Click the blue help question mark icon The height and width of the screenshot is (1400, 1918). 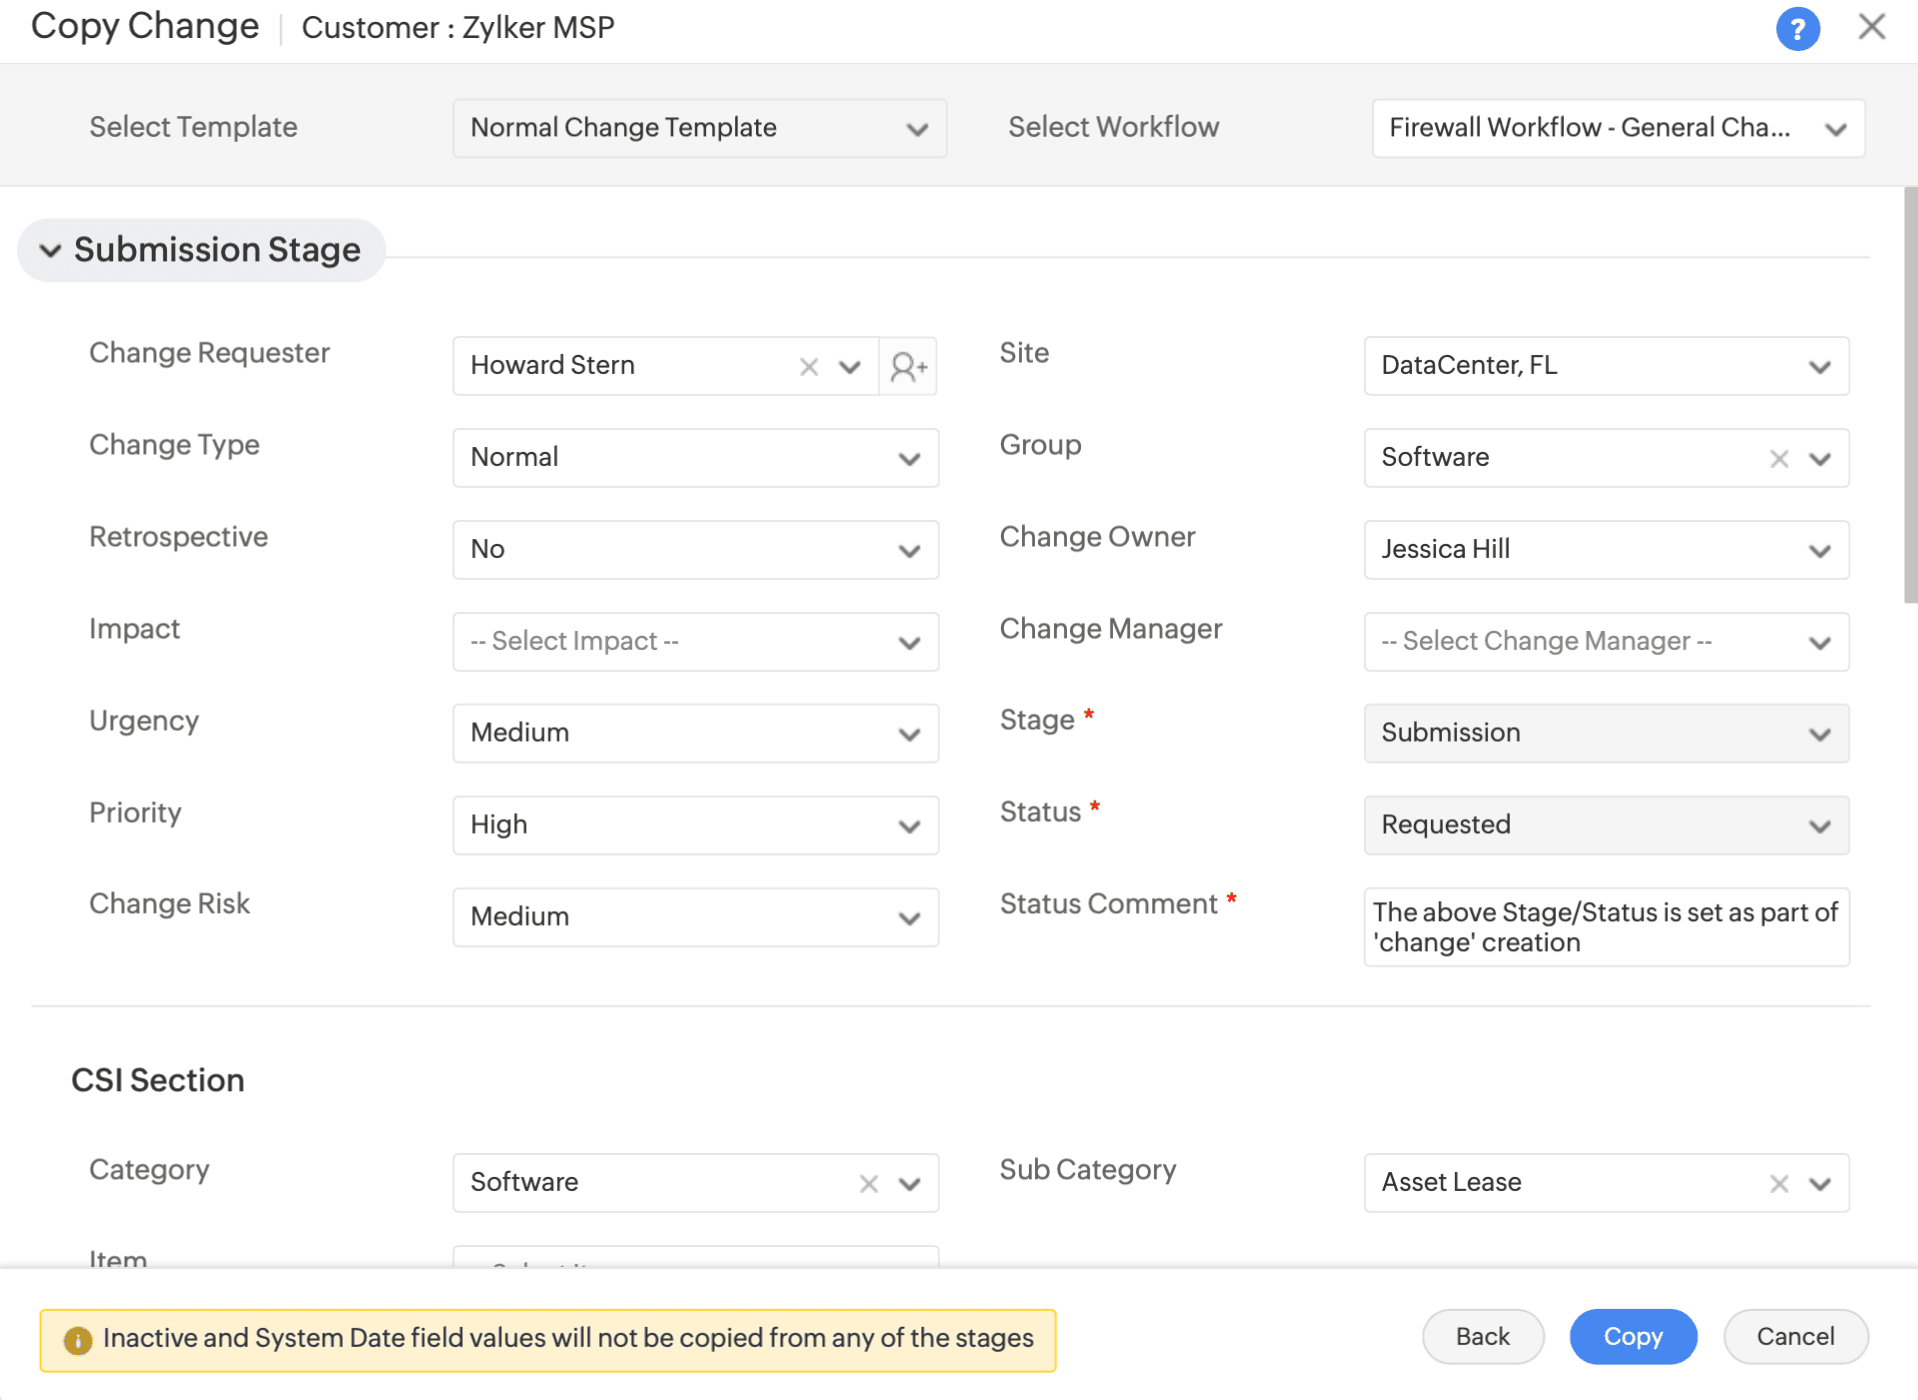coord(1796,29)
